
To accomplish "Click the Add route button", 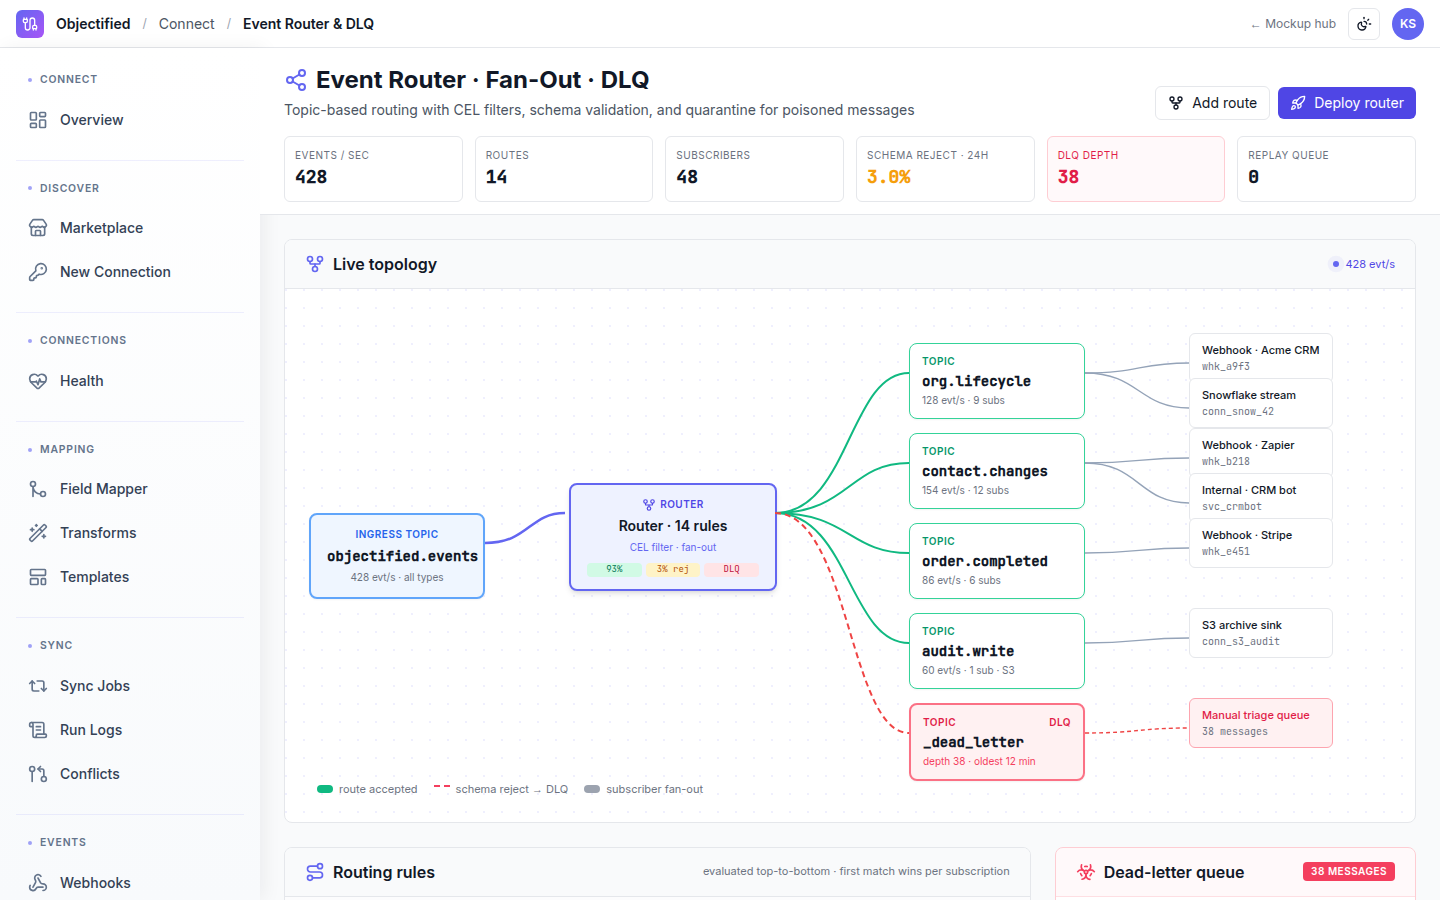I will pyautogui.click(x=1212, y=103).
